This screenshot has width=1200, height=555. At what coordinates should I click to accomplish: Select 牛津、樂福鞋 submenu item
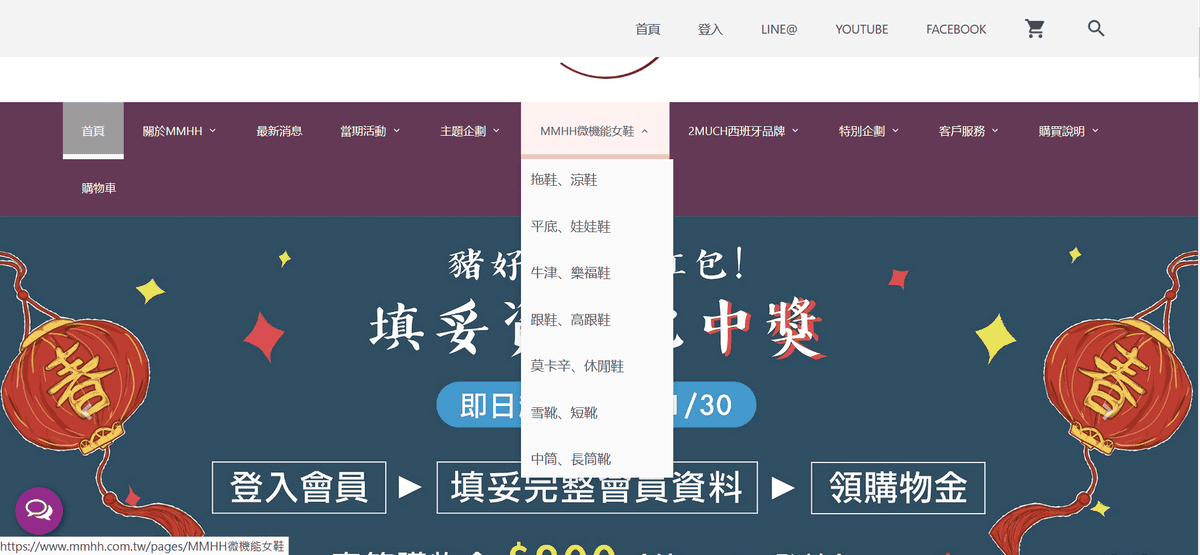[570, 273]
